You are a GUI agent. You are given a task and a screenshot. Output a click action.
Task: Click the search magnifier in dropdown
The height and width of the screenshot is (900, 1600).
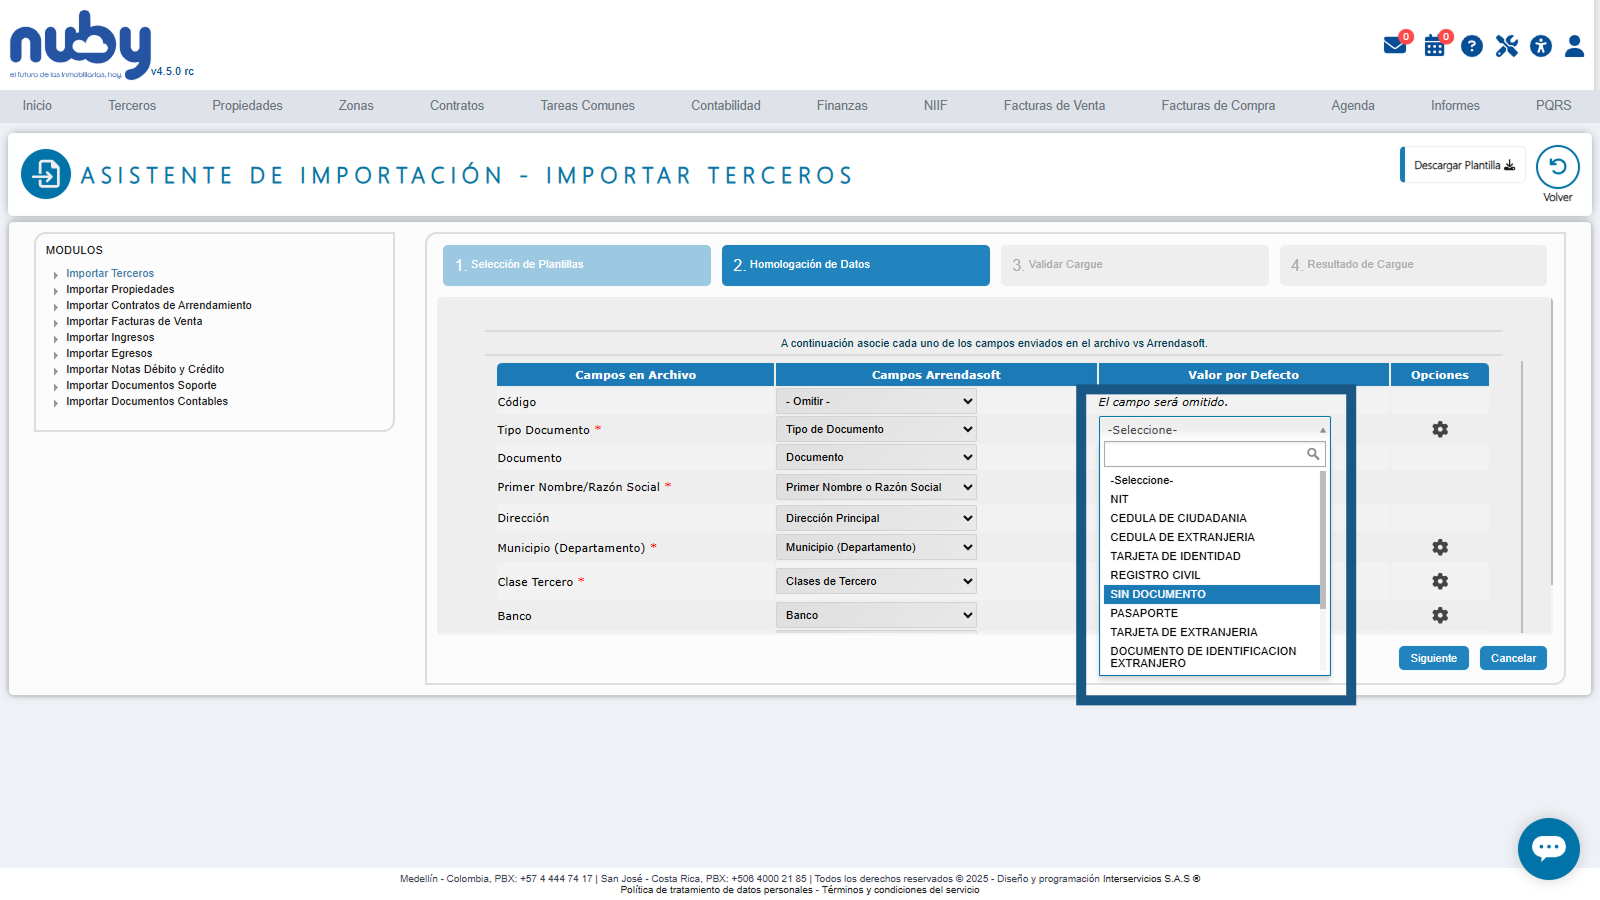pyautogui.click(x=1313, y=454)
